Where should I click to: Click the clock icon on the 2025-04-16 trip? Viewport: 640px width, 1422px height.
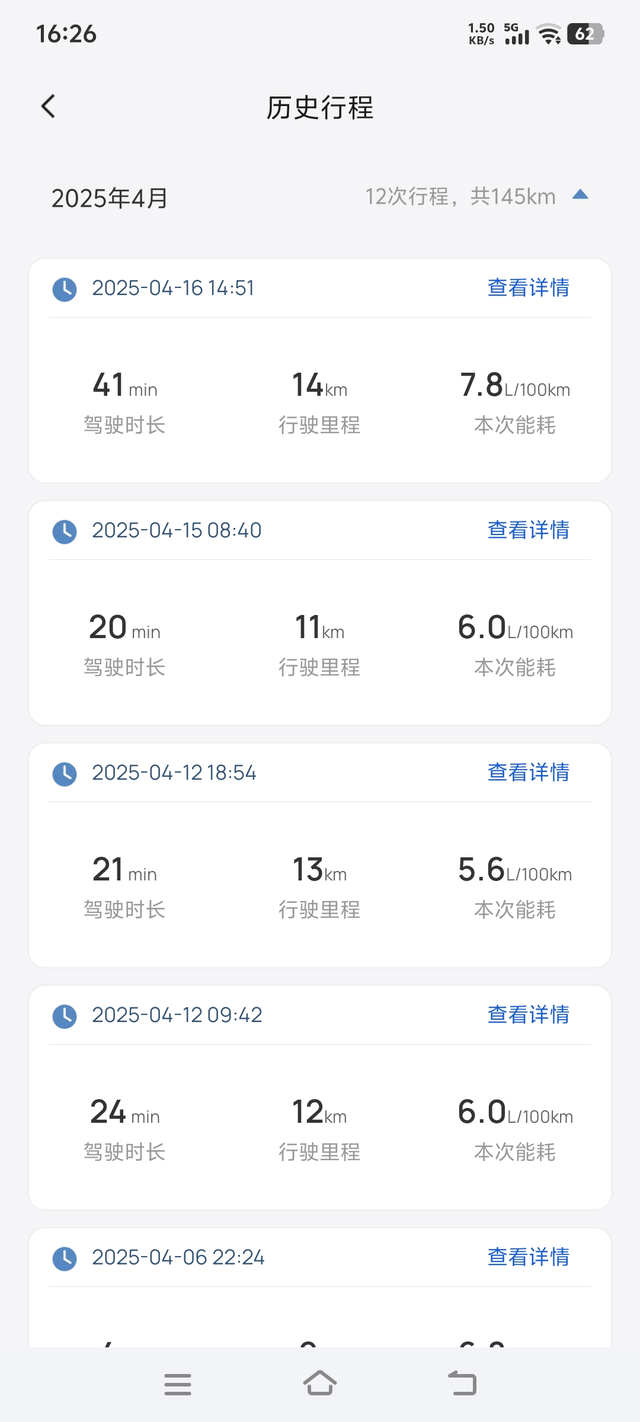[x=64, y=289]
